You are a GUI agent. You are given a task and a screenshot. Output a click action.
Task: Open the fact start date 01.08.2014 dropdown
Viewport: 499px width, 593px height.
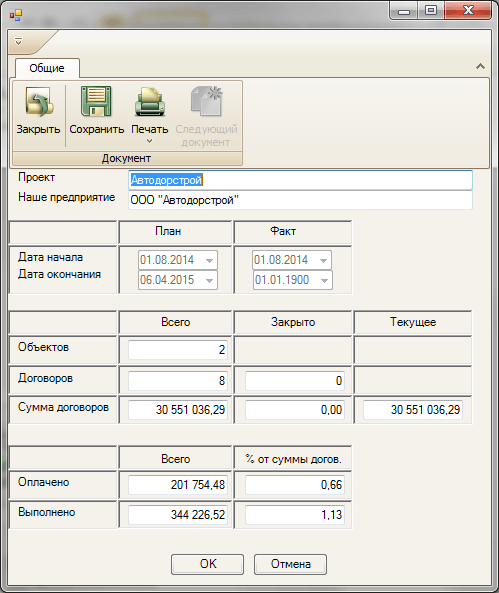click(x=323, y=260)
